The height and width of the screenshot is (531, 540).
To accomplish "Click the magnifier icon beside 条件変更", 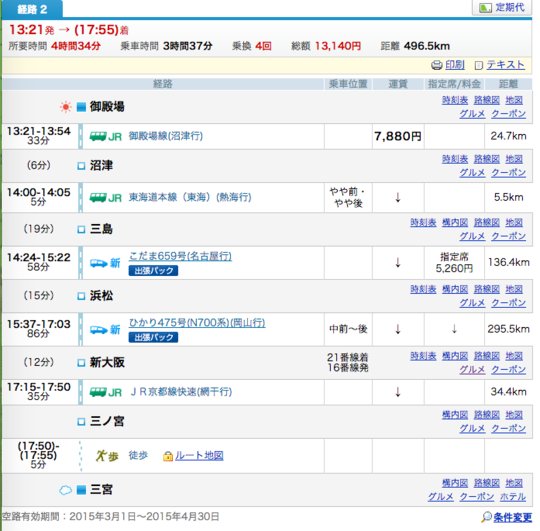I will pos(486,517).
